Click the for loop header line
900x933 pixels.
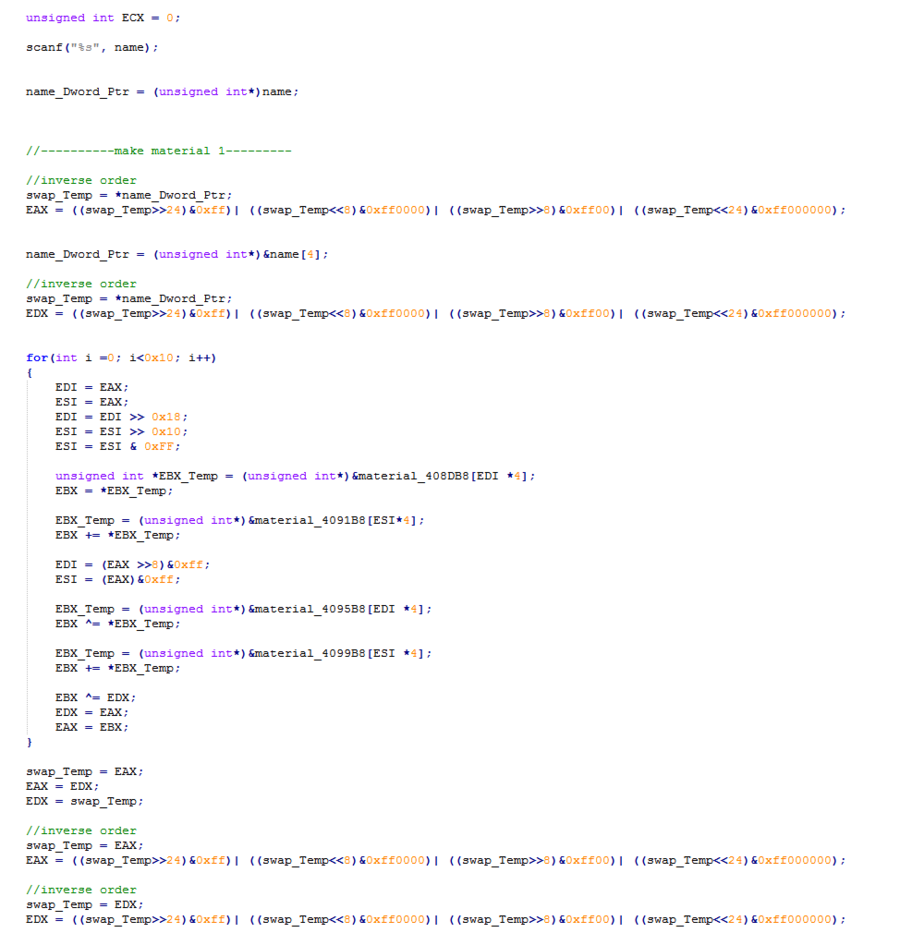(x=120, y=358)
